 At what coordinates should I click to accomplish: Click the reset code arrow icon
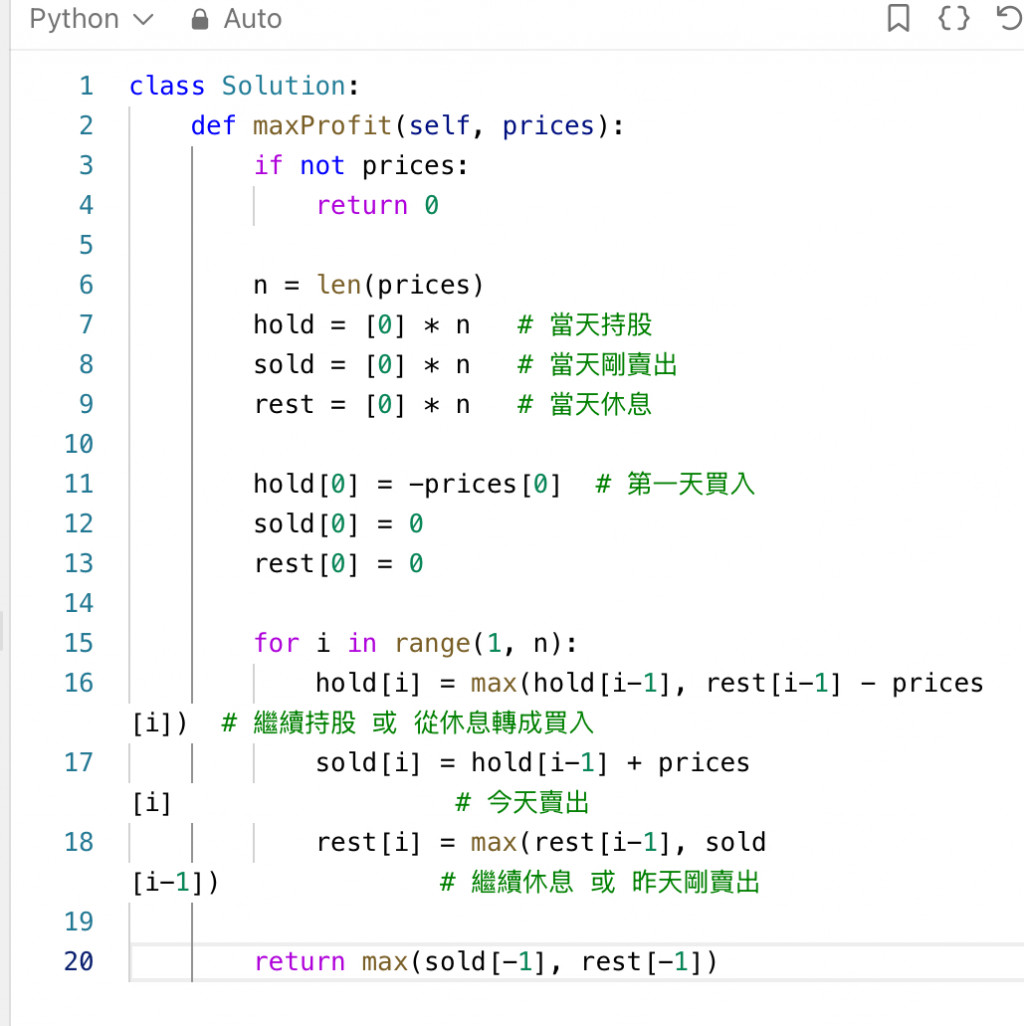point(1009,18)
